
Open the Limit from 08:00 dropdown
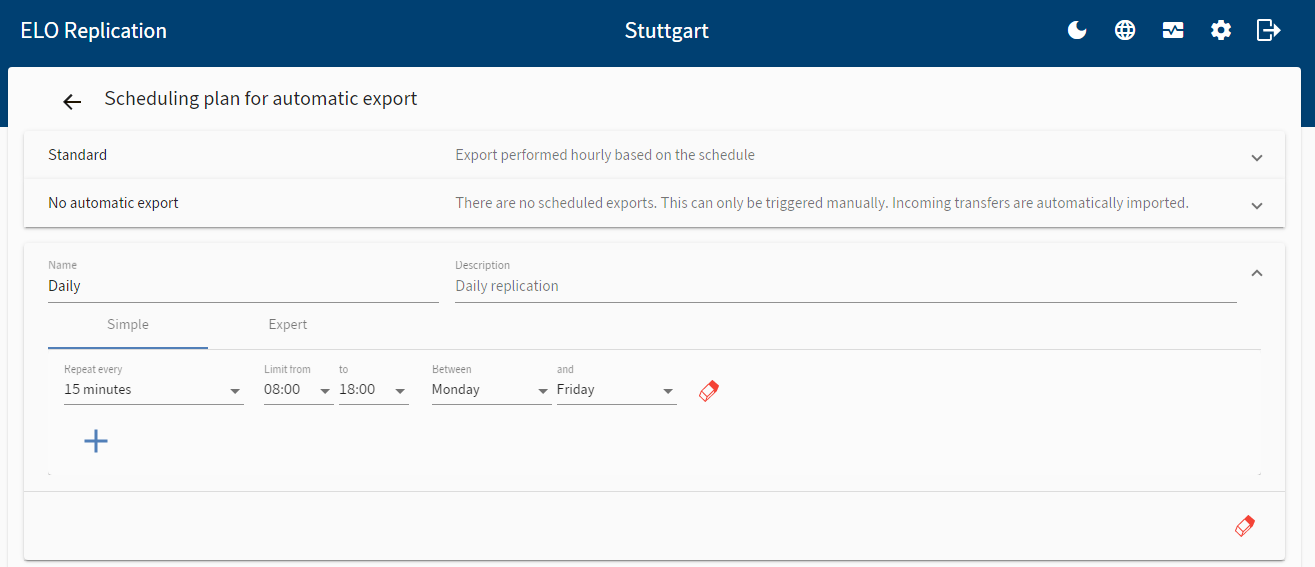[298, 390]
